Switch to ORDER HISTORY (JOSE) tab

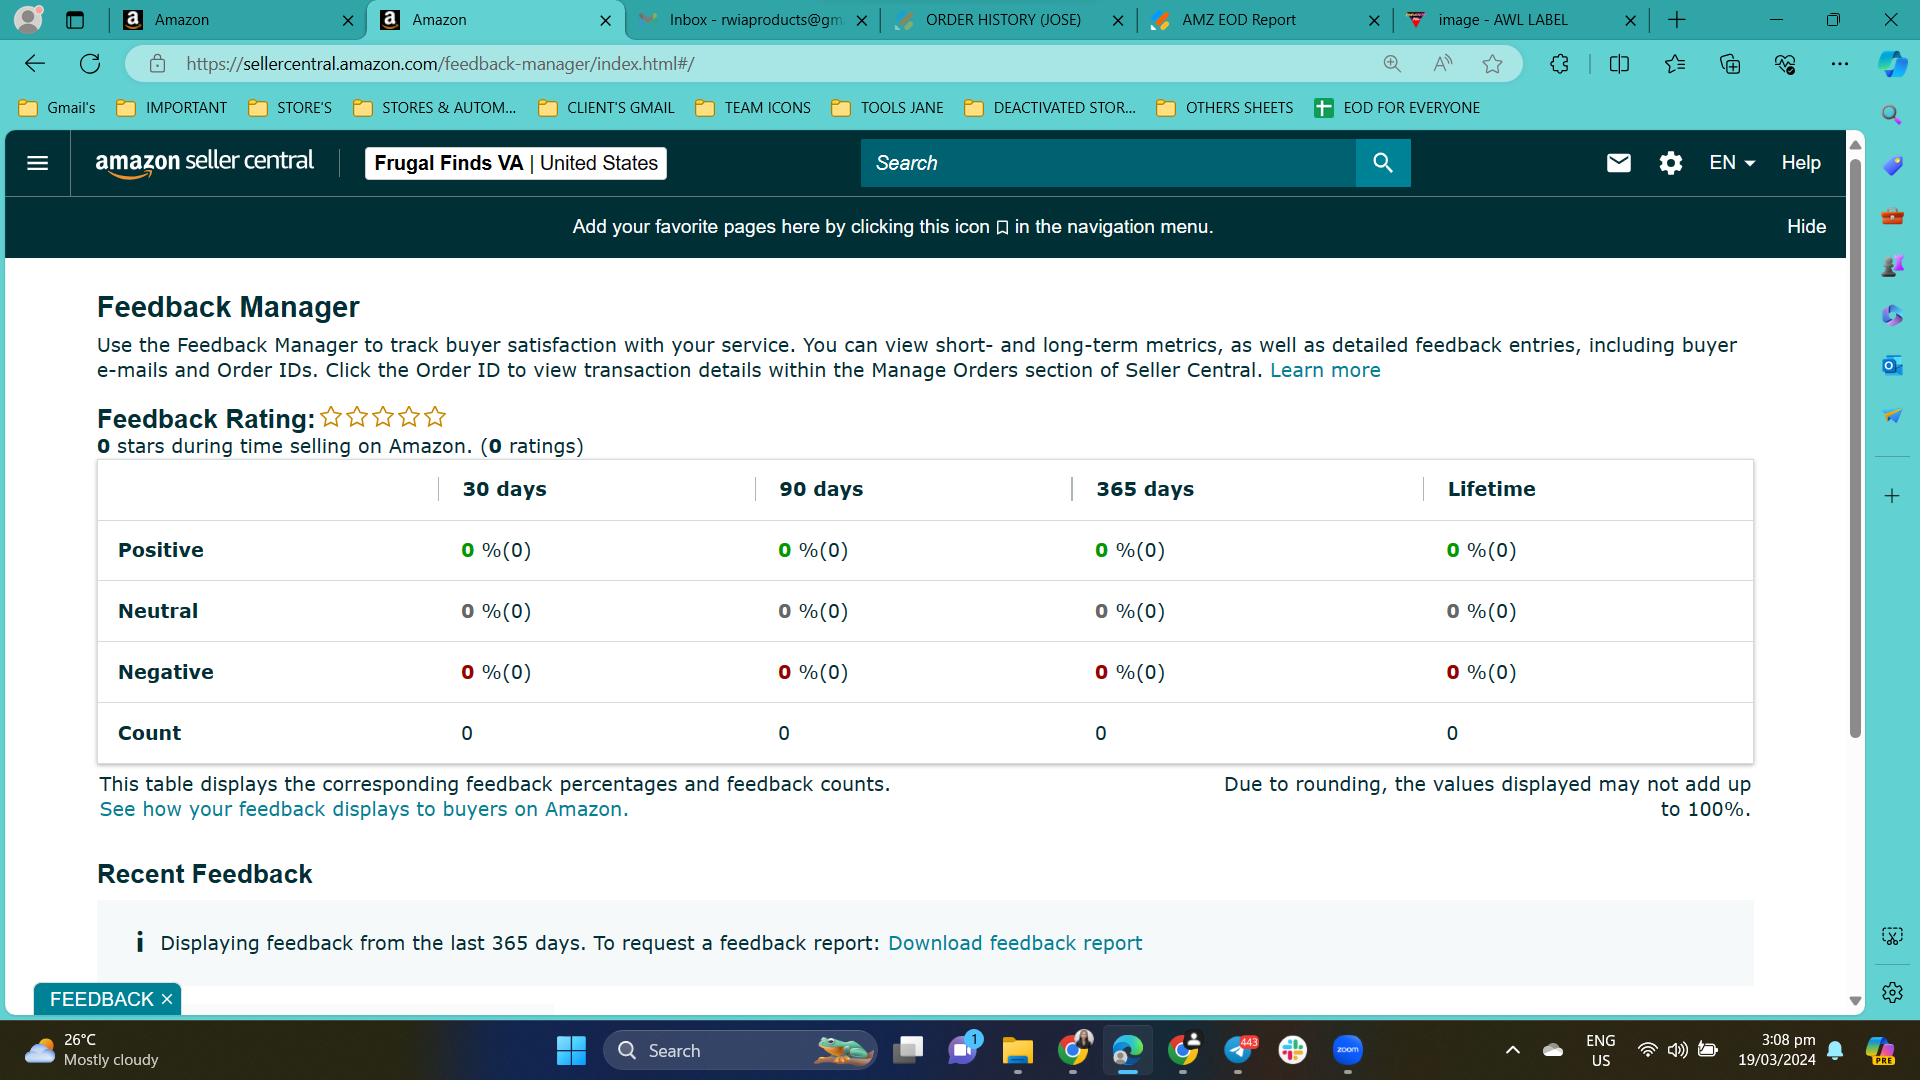point(1009,20)
